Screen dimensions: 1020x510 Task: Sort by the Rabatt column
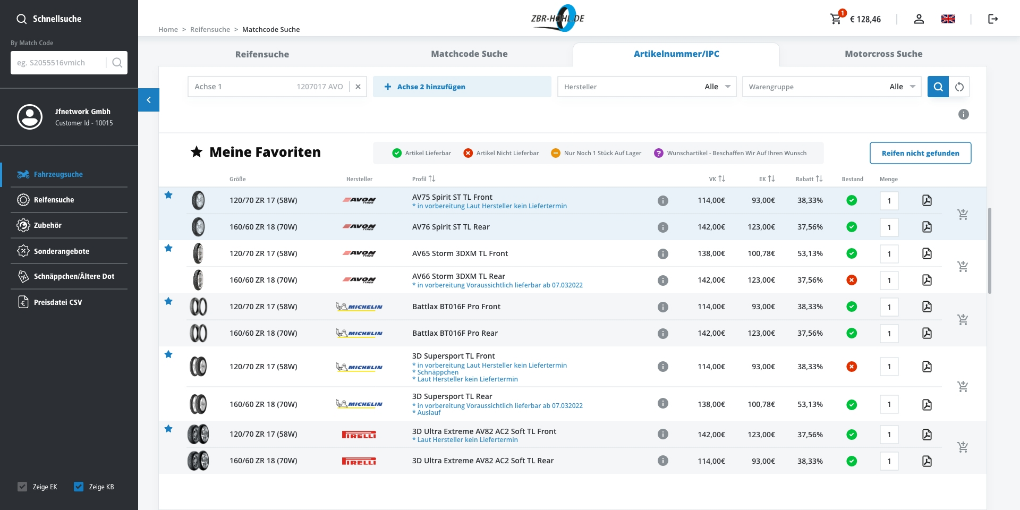click(x=809, y=179)
